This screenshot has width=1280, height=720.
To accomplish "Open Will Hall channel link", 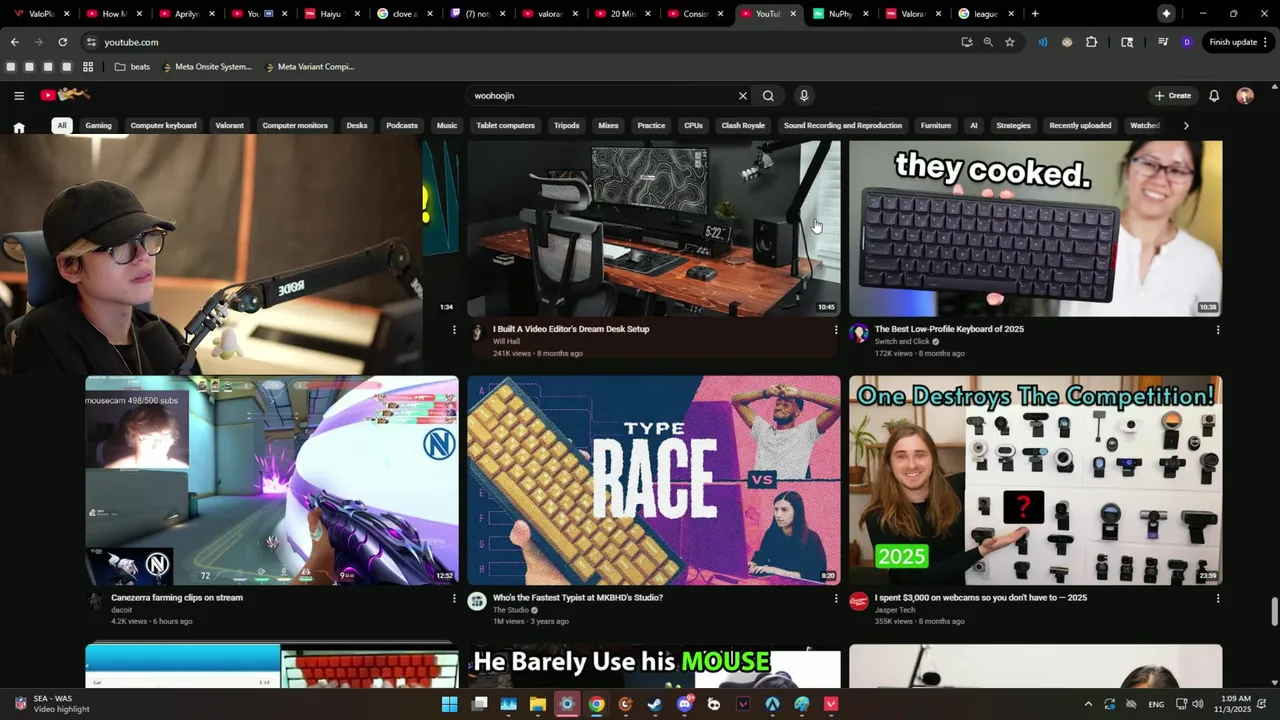I will click(x=507, y=341).
